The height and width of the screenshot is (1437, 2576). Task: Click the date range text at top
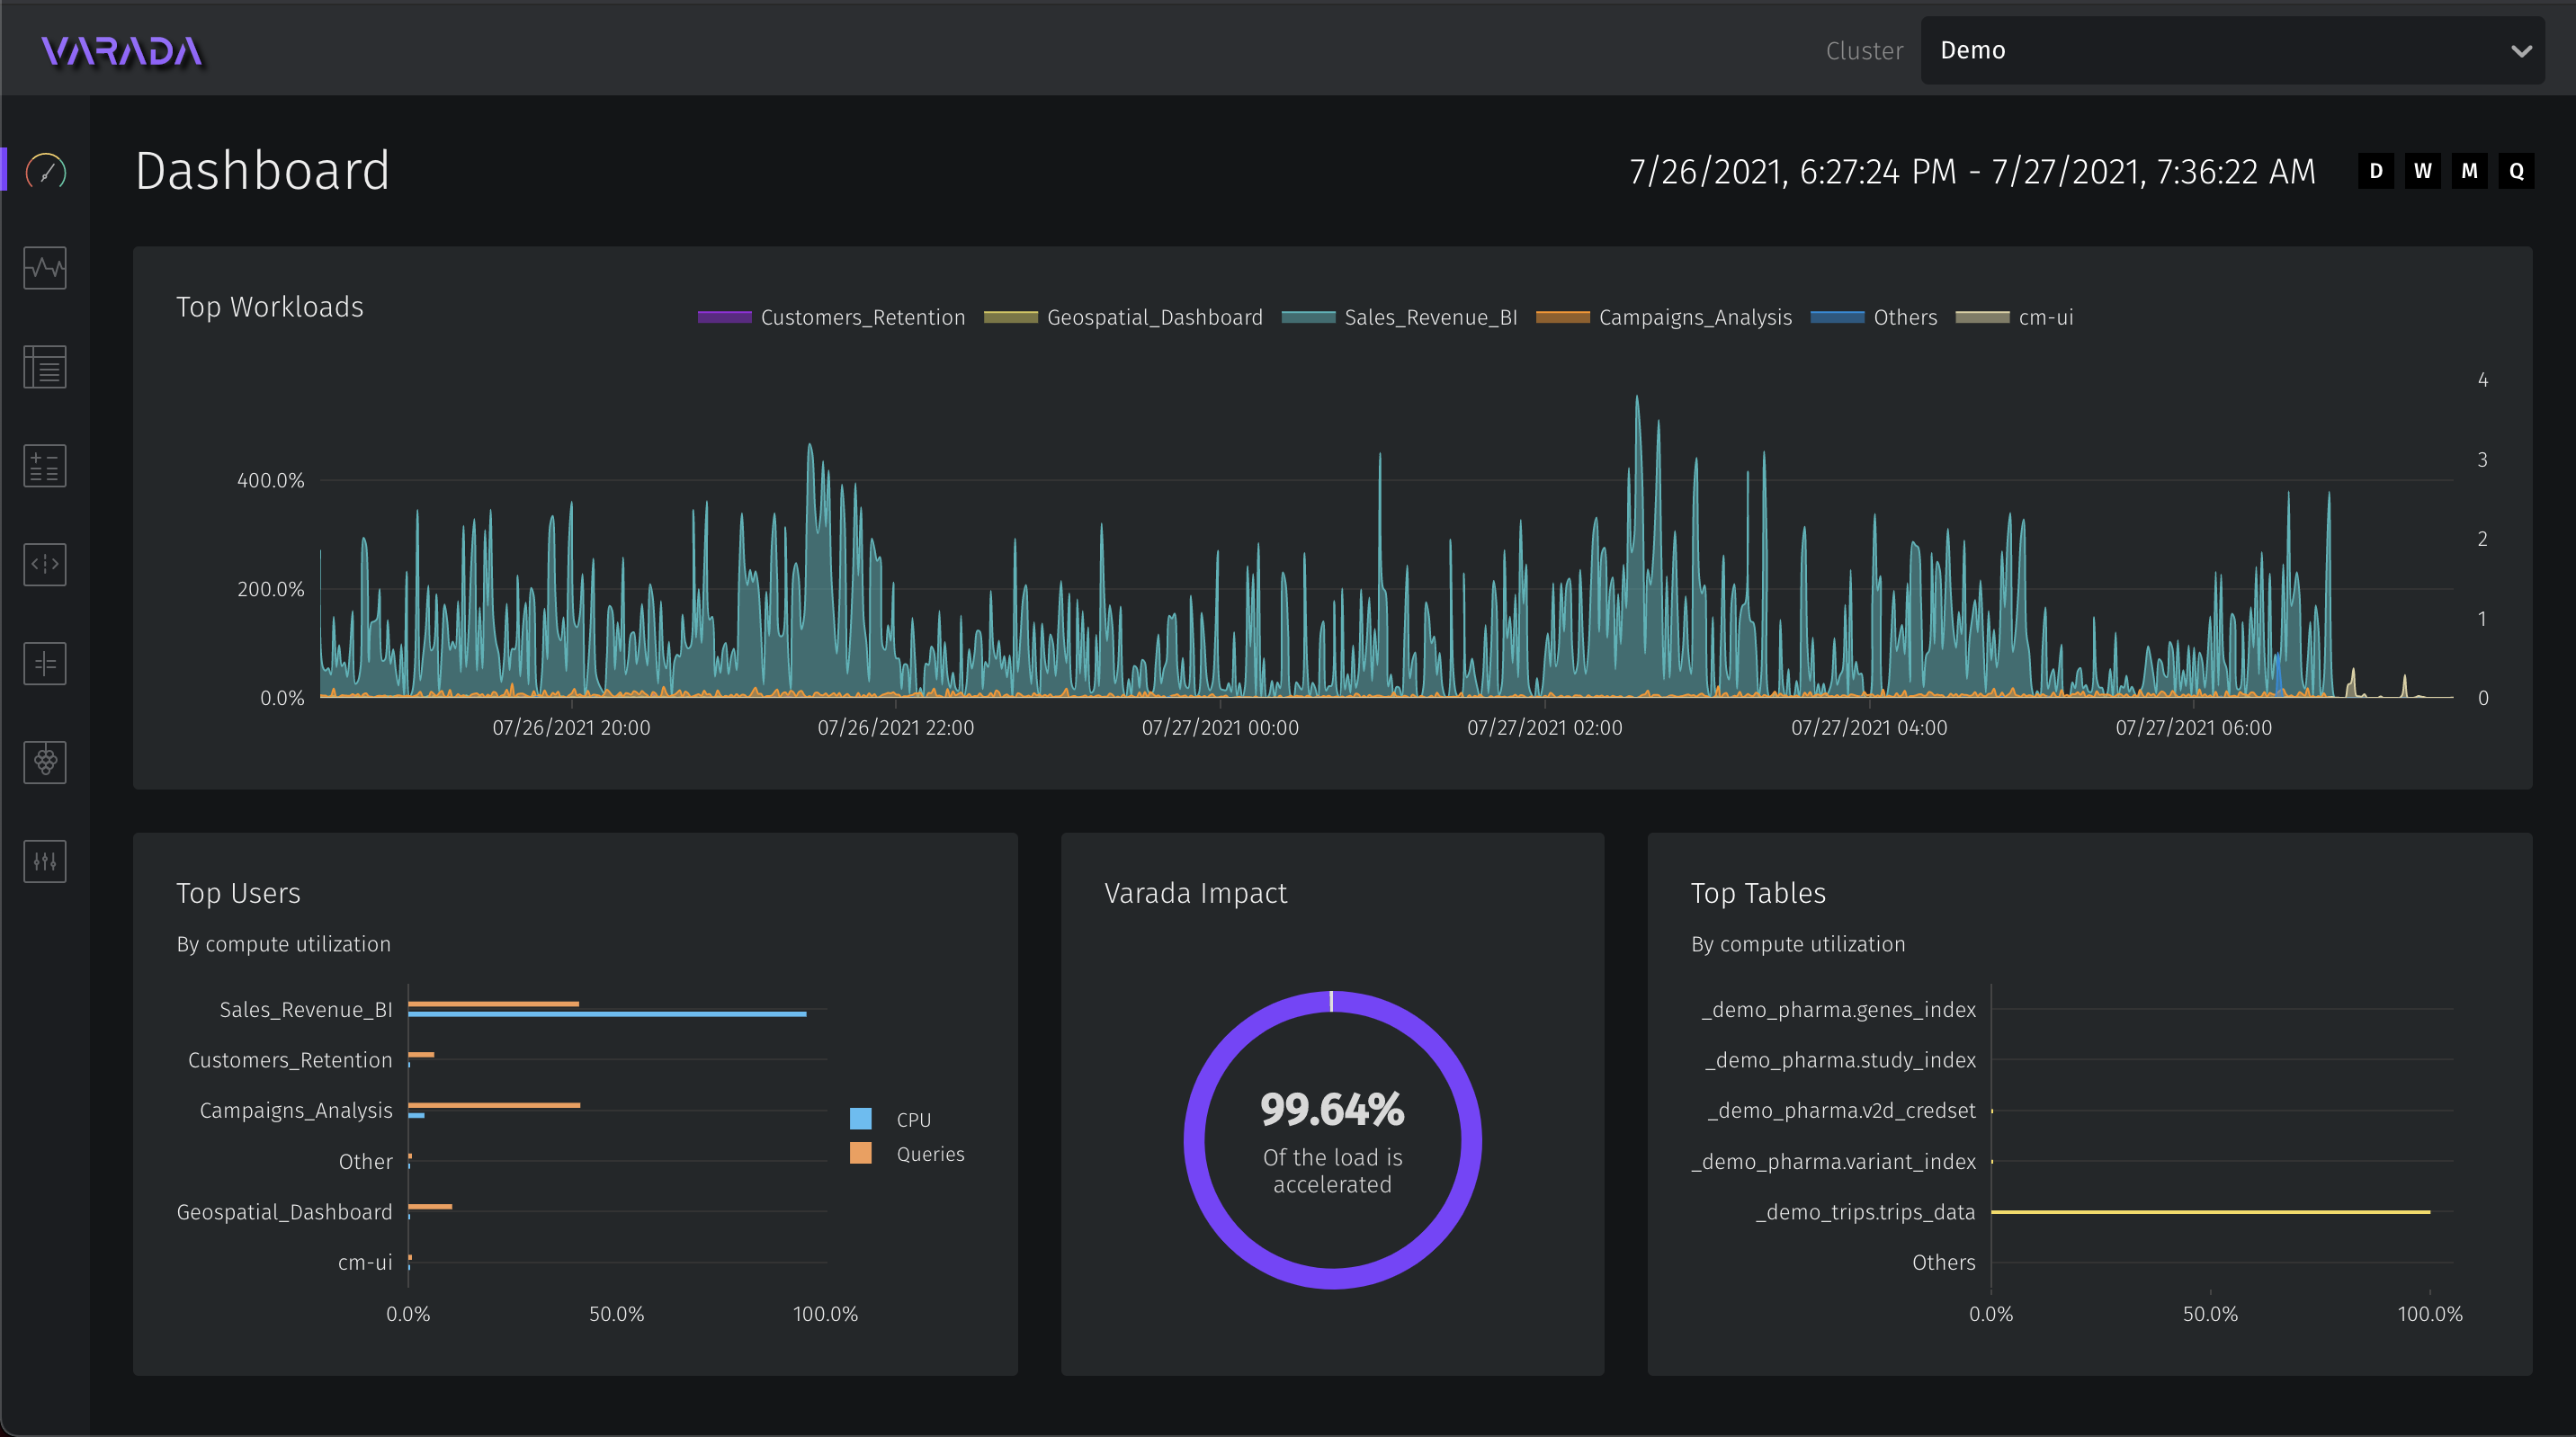click(x=1972, y=171)
